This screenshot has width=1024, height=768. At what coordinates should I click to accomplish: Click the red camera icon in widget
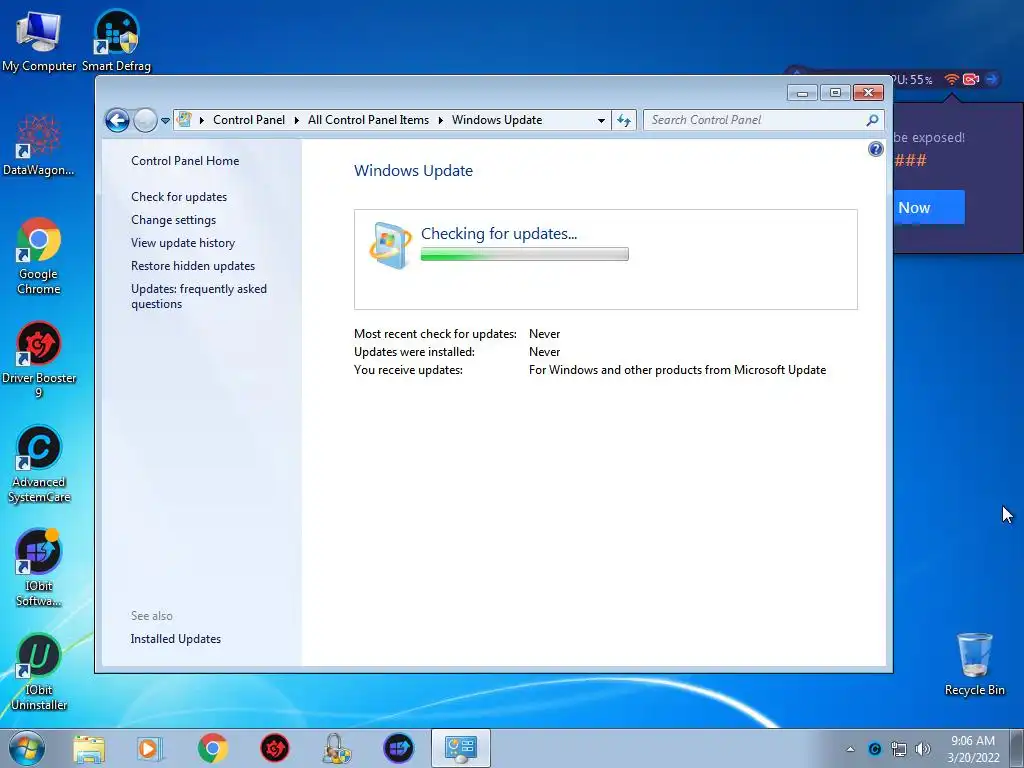(971, 79)
